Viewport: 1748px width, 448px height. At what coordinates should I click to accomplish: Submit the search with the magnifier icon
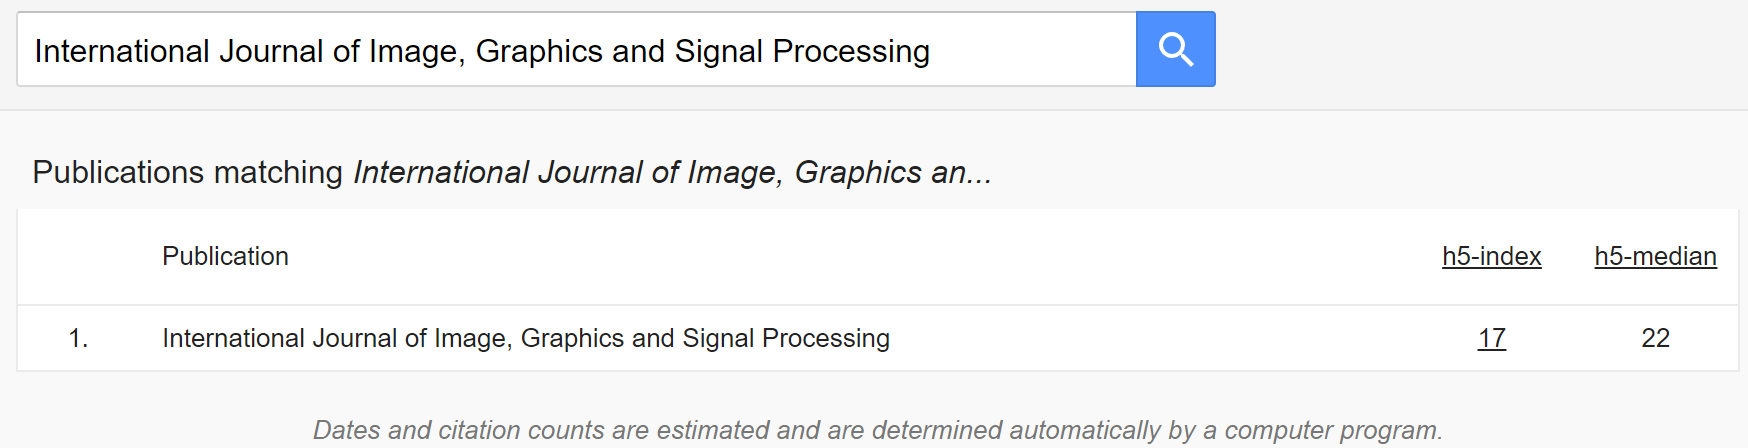tap(1175, 49)
